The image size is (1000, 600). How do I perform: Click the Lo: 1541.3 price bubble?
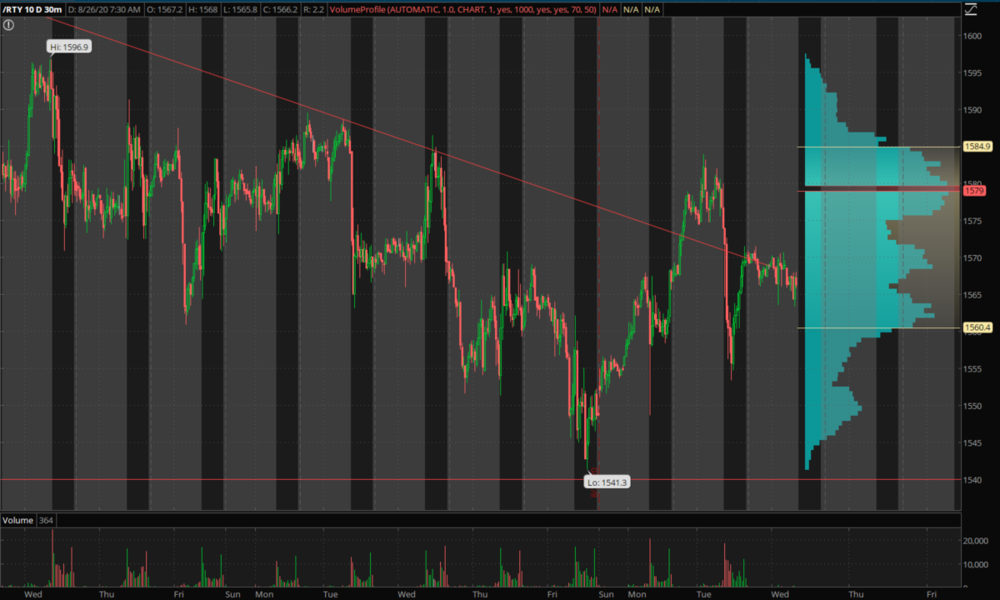click(607, 482)
